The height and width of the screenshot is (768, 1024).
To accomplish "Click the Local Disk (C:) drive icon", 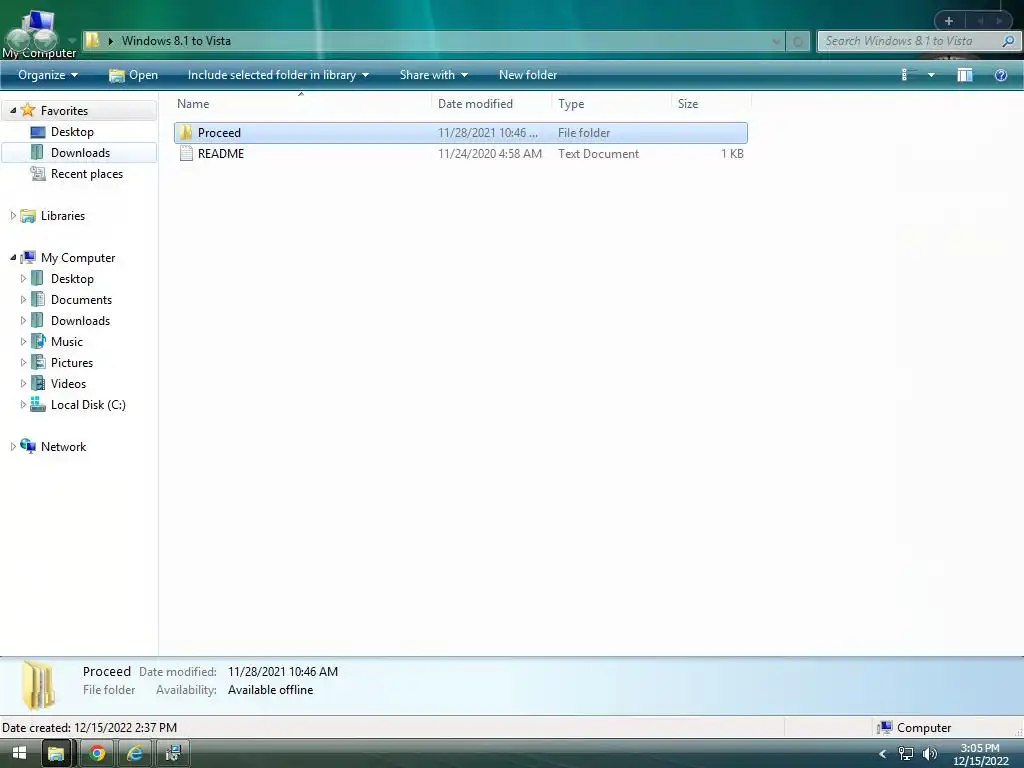I will (x=38, y=404).
